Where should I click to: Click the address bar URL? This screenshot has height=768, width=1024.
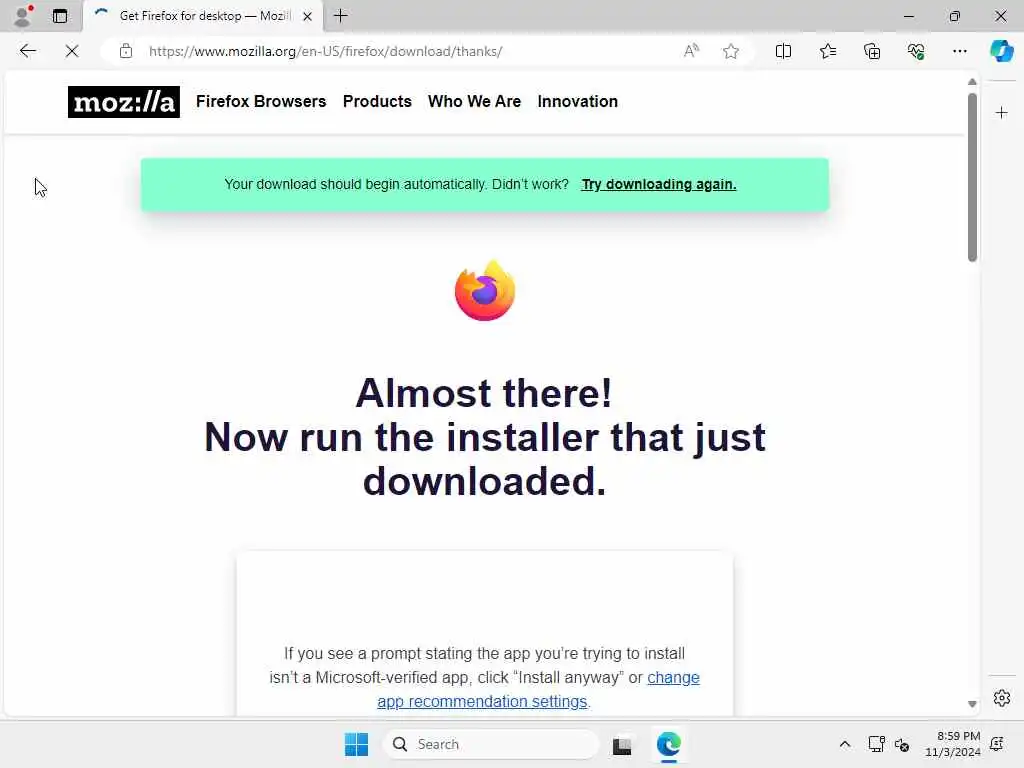coord(325,51)
